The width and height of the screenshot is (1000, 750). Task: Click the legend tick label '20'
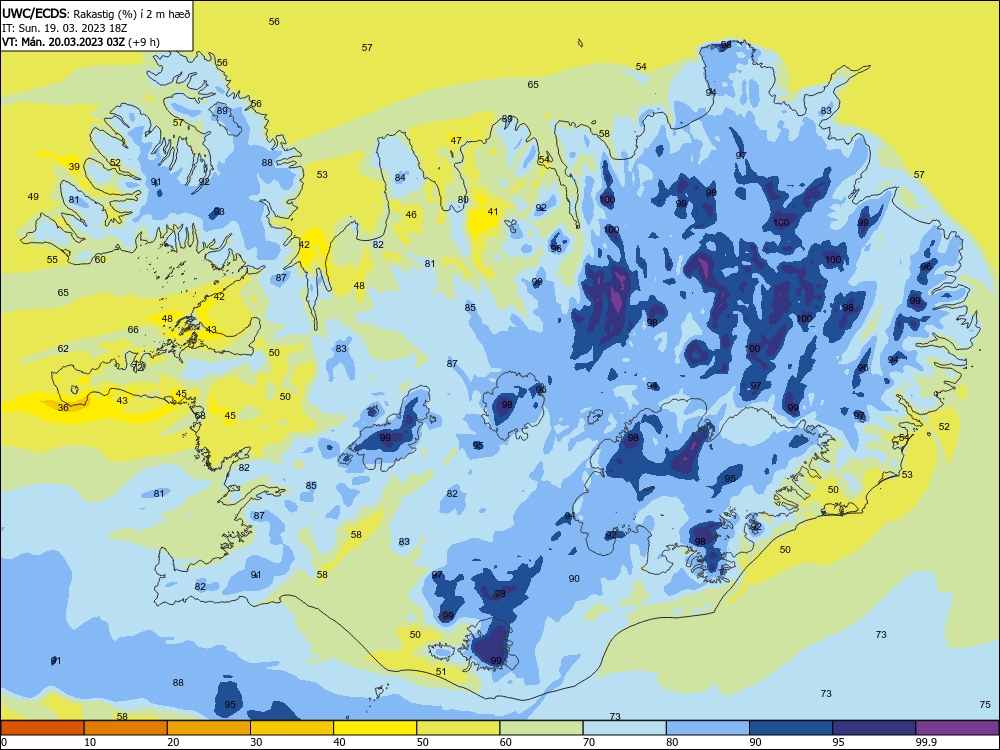coord(173,742)
